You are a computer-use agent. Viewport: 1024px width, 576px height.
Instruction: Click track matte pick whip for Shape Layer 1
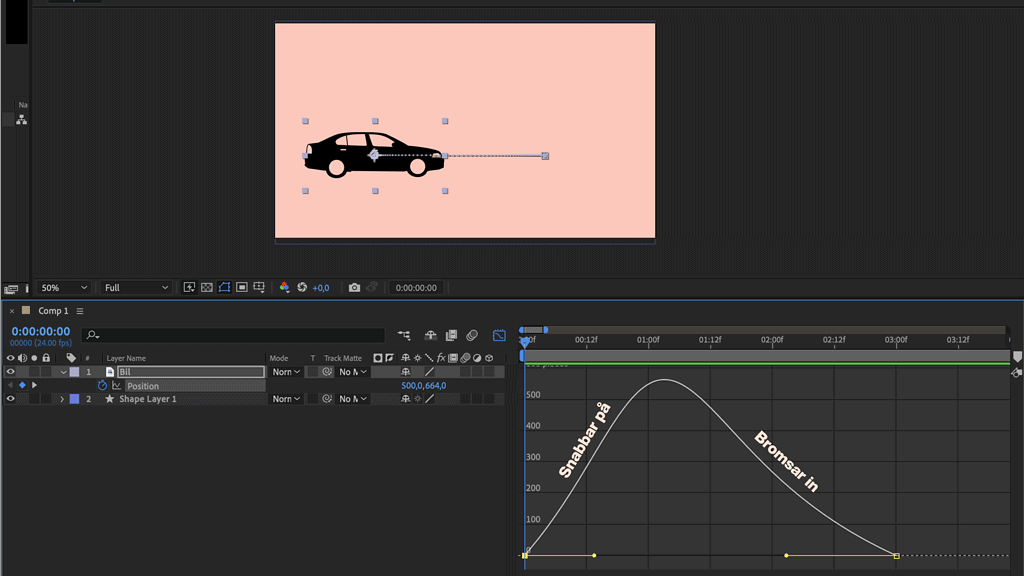coord(327,398)
